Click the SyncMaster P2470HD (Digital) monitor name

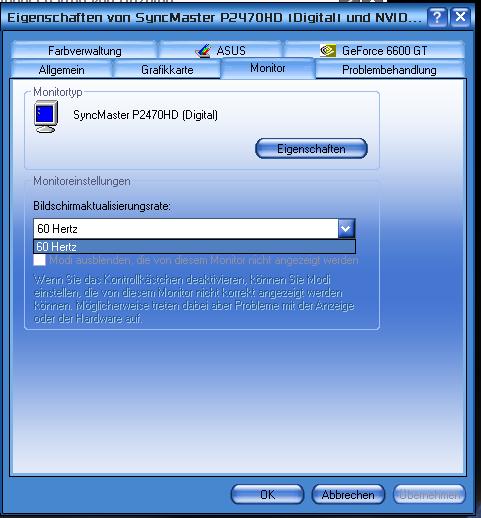point(145,115)
